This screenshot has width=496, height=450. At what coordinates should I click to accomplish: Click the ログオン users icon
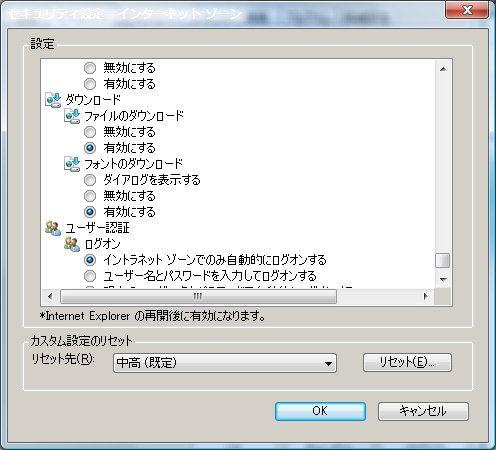(72, 244)
